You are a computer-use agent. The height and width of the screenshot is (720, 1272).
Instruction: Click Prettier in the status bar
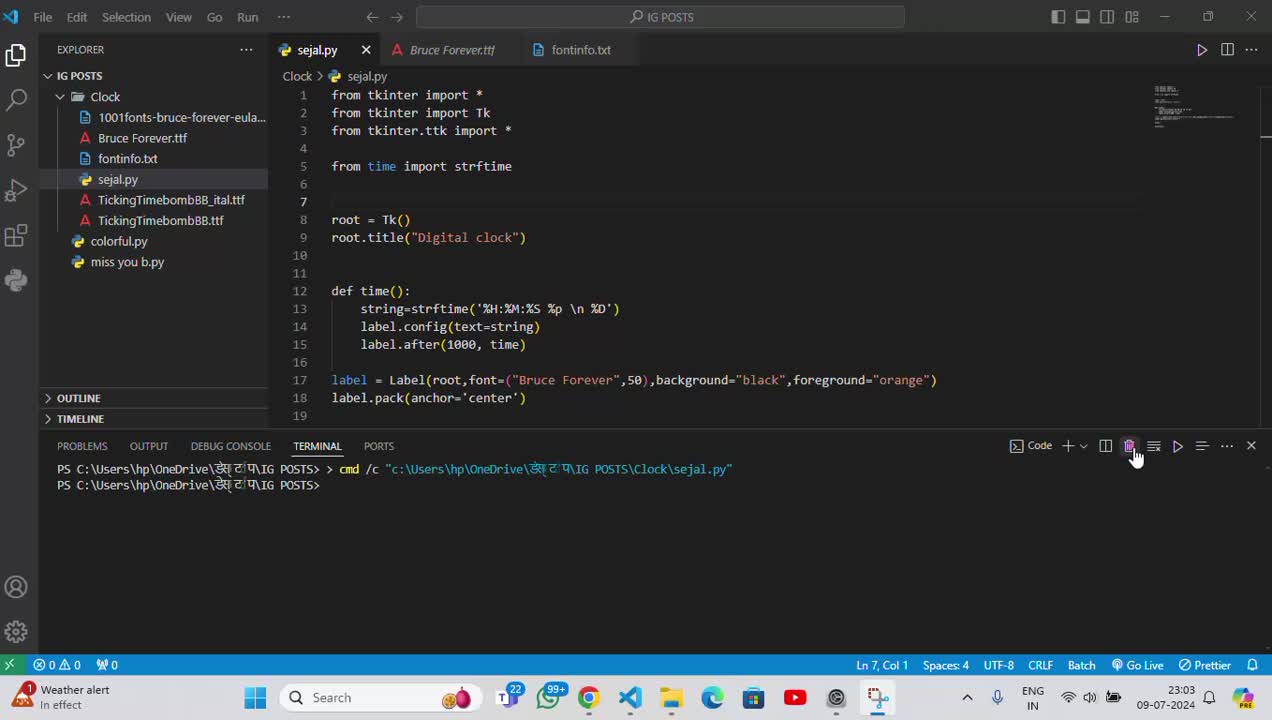point(1205,665)
